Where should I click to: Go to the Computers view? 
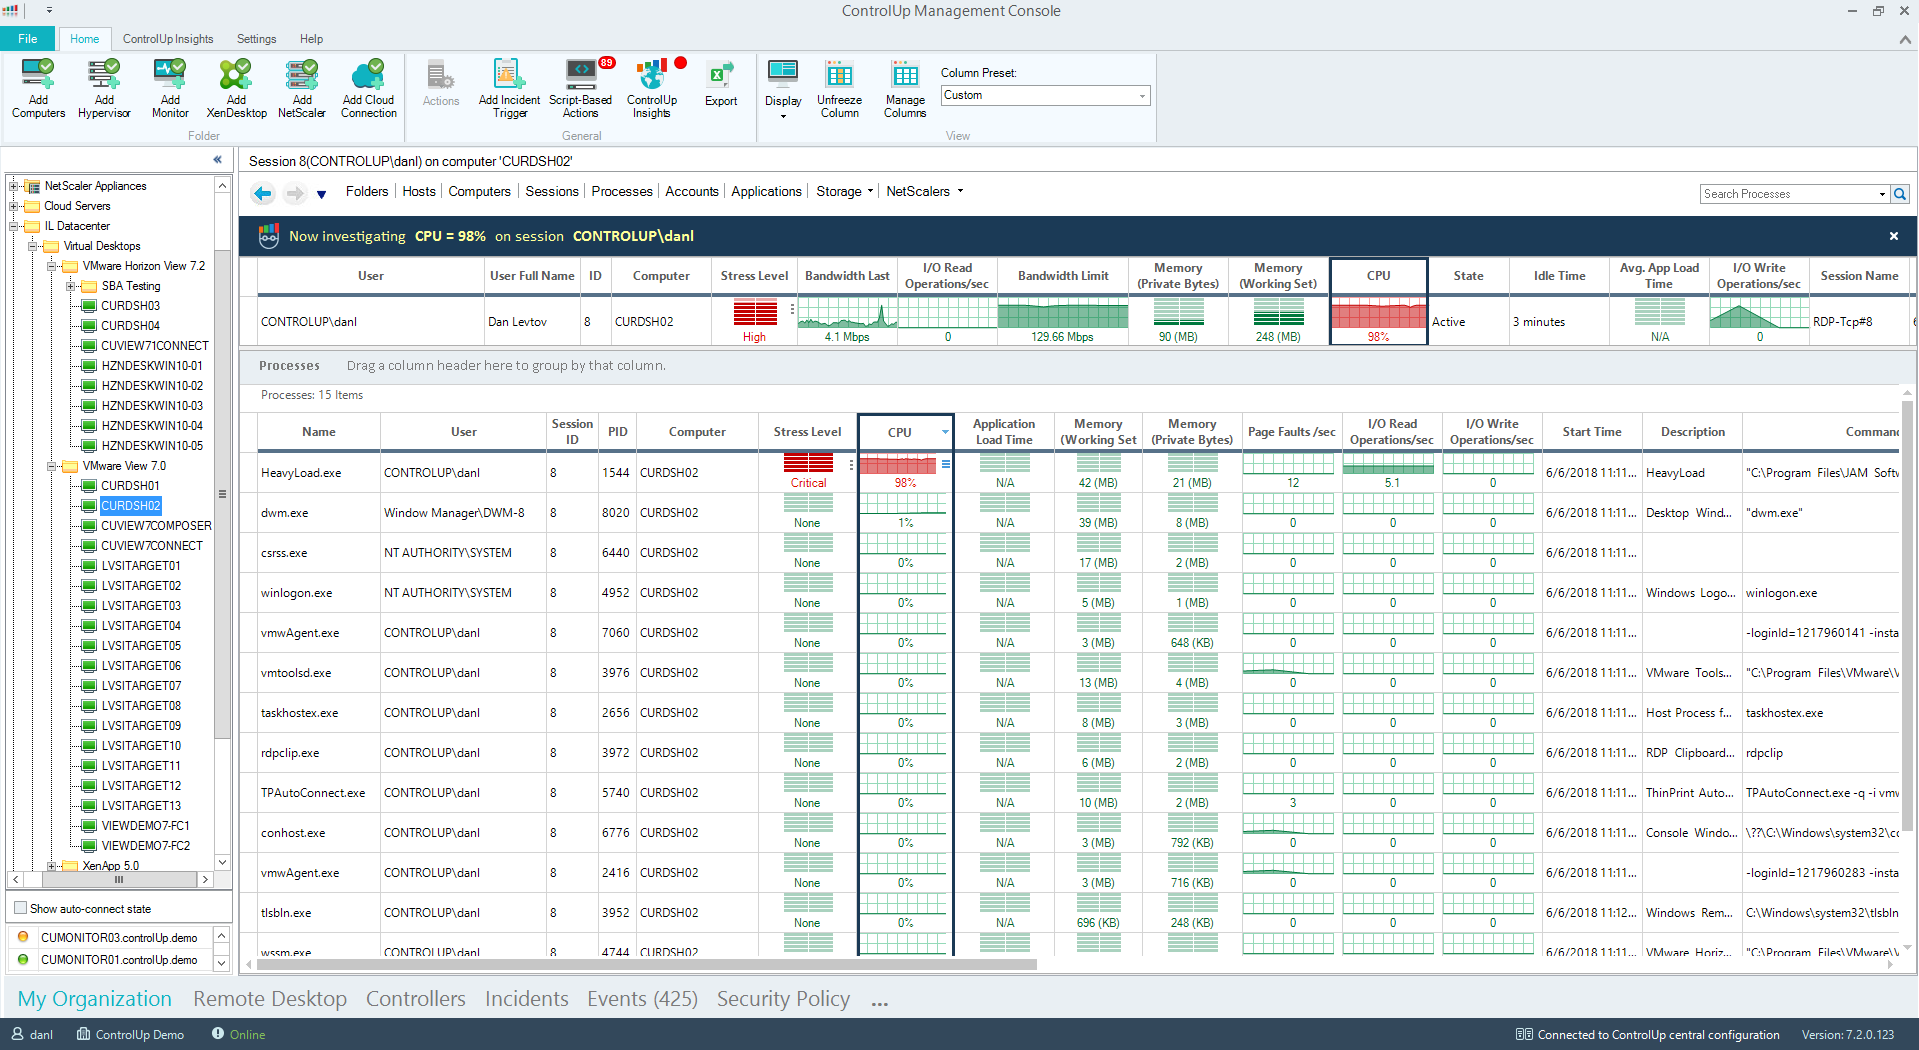coord(479,191)
